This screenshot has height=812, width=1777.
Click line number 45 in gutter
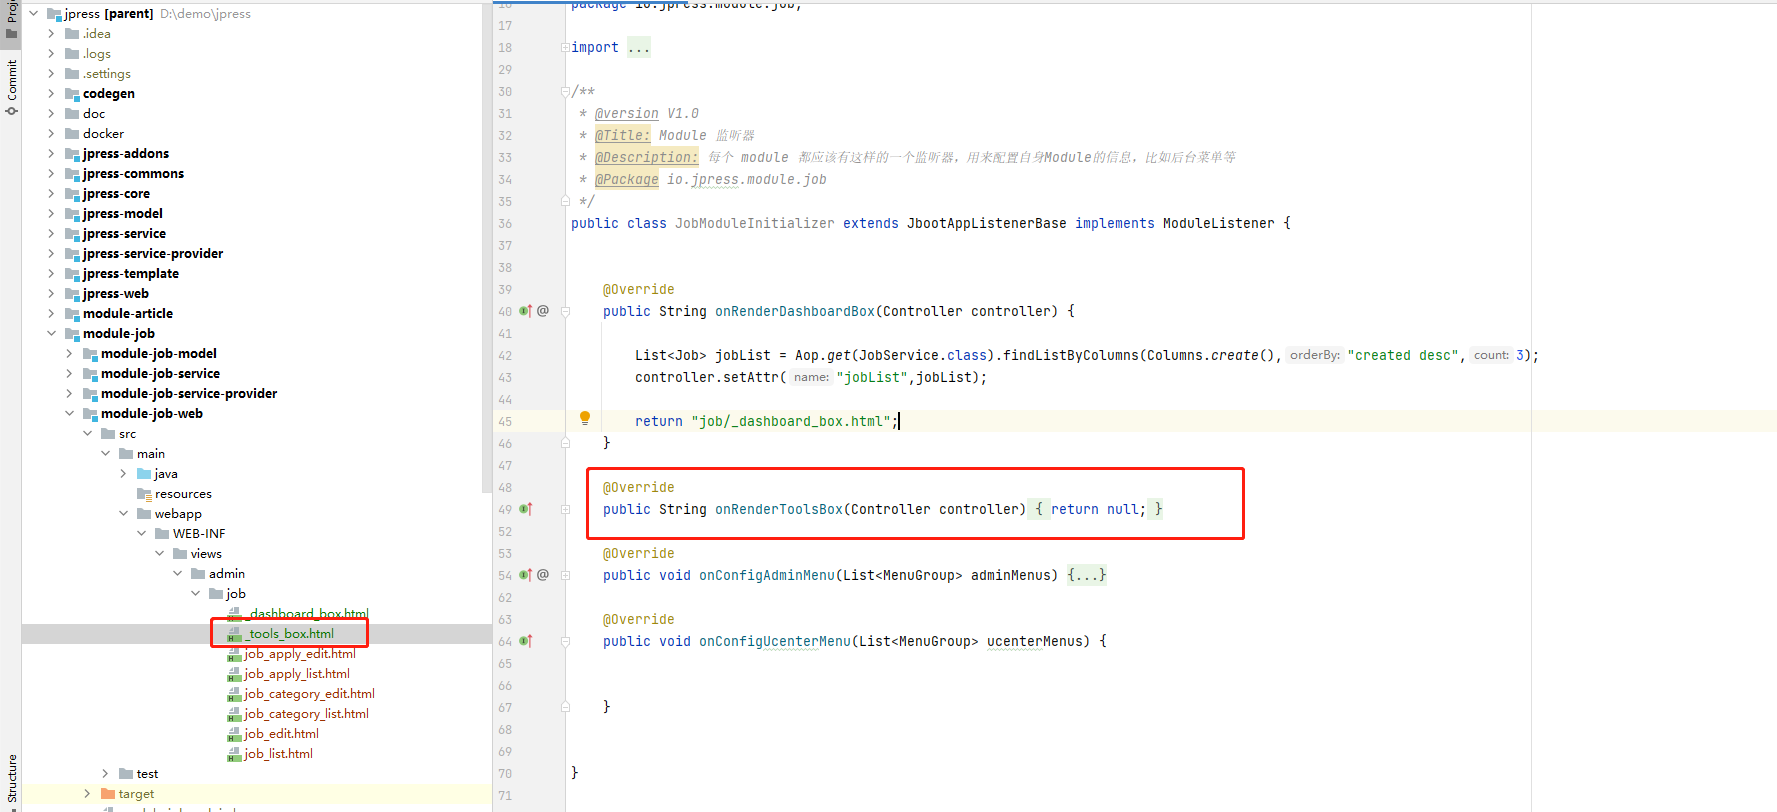(x=505, y=421)
